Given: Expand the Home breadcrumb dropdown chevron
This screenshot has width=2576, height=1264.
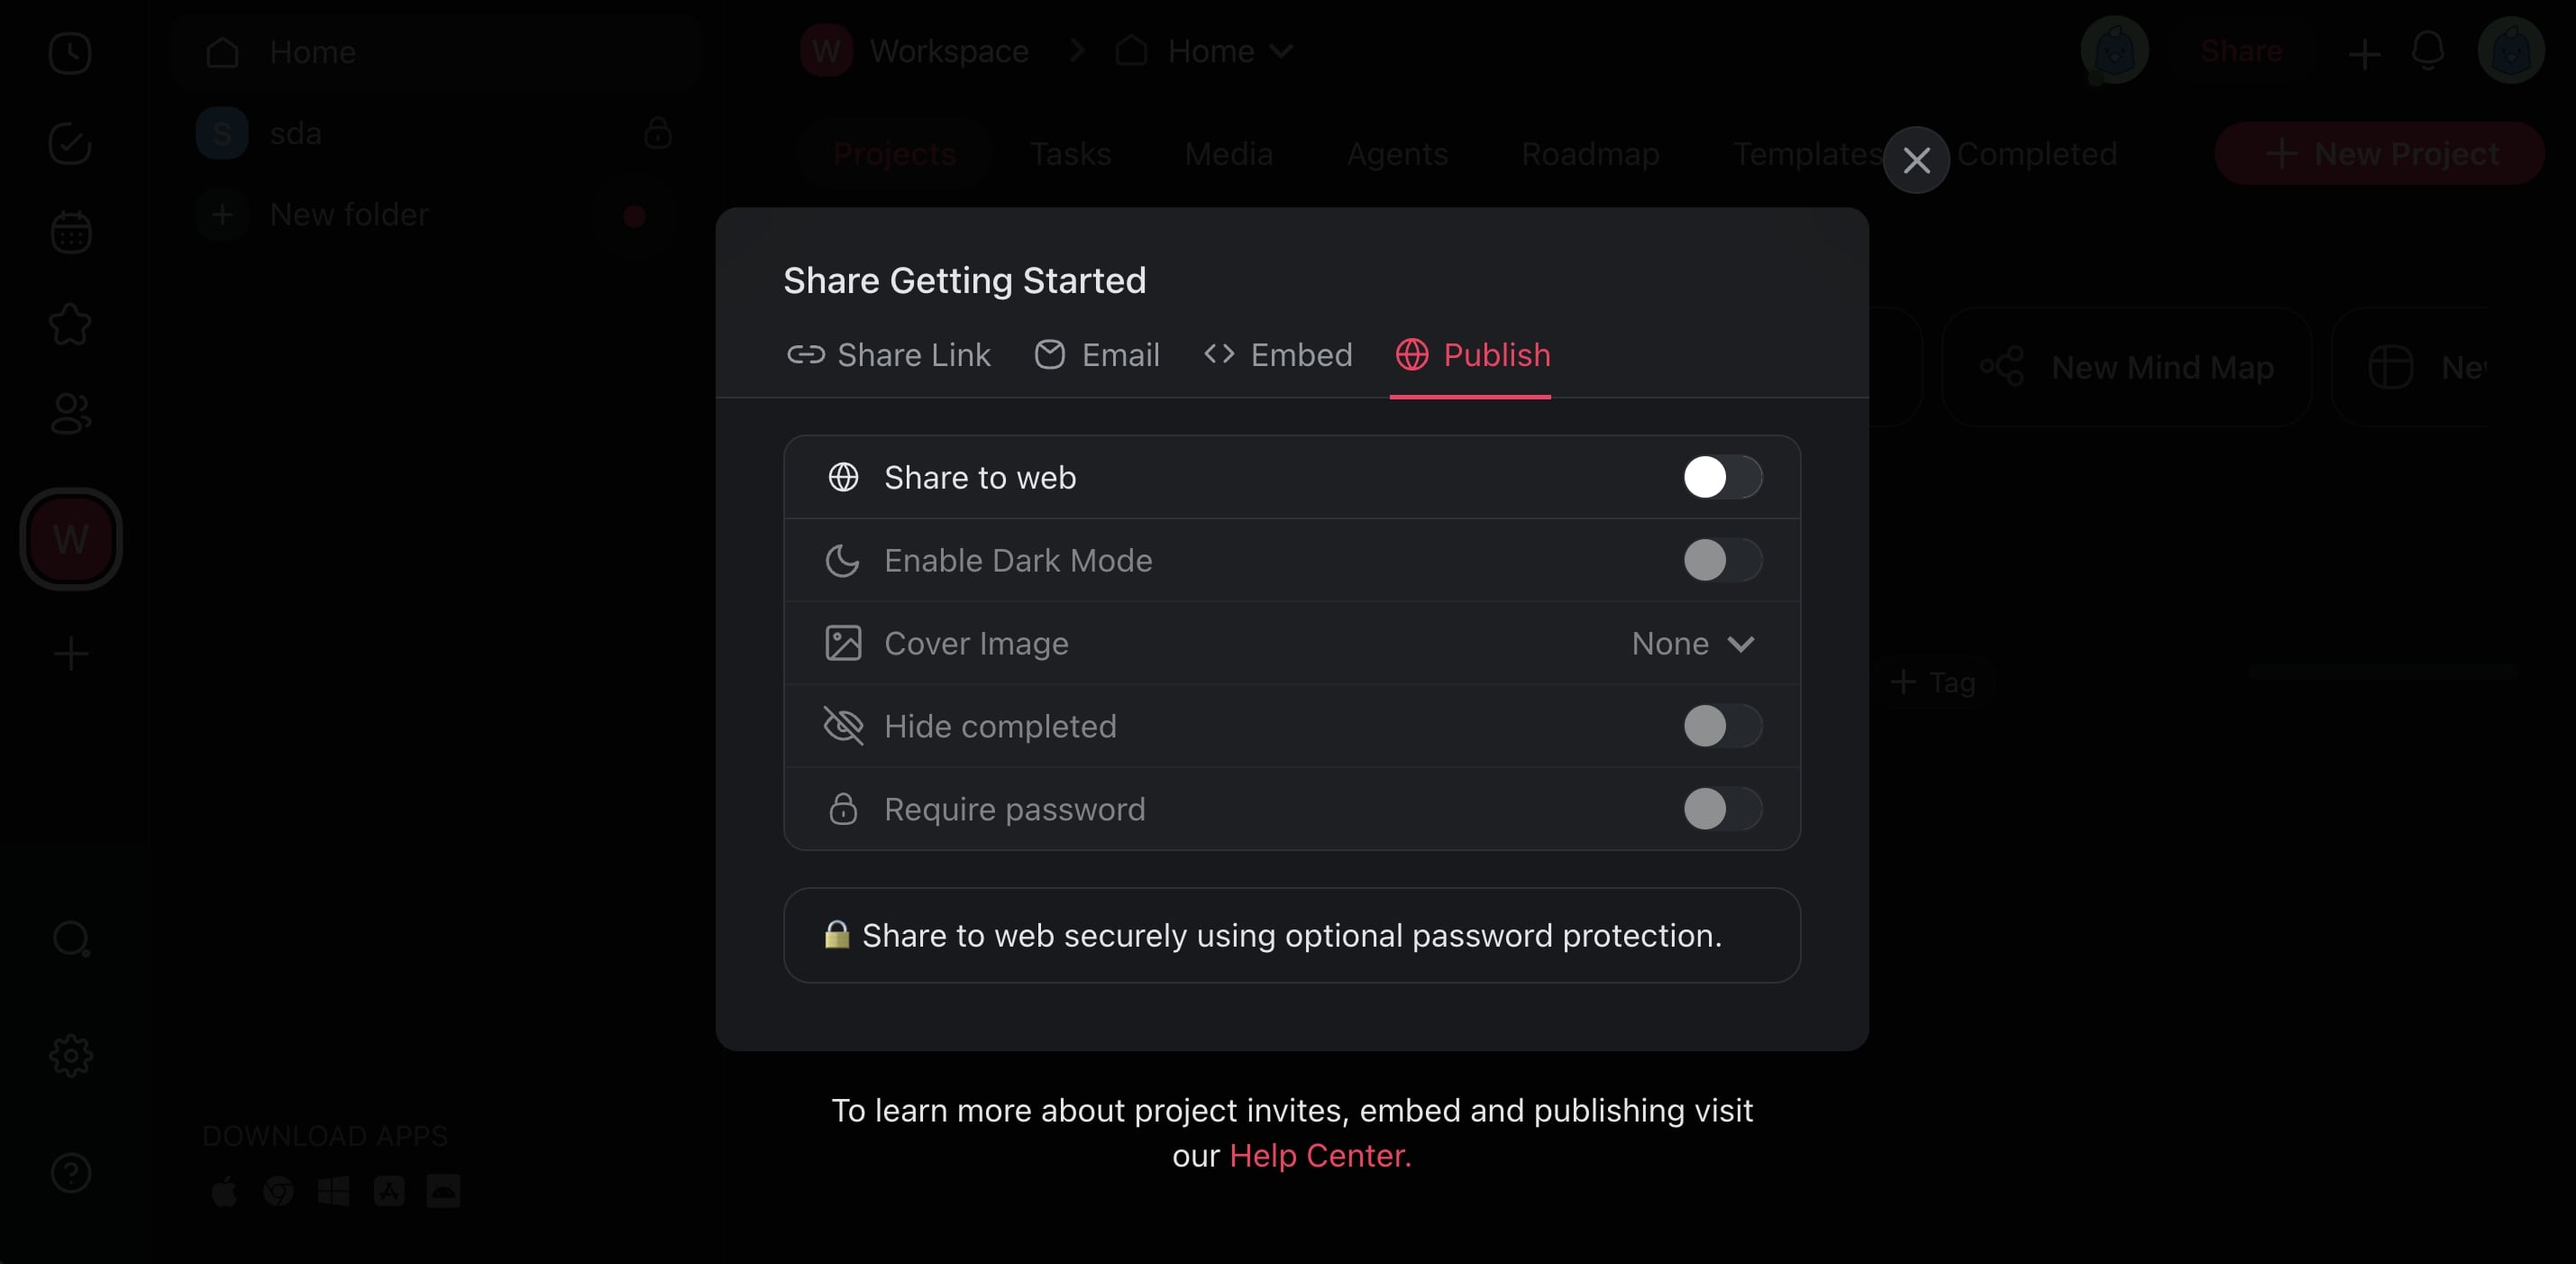Looking at the screenshot, I should pyautogui.click(x=1281, y=51).
